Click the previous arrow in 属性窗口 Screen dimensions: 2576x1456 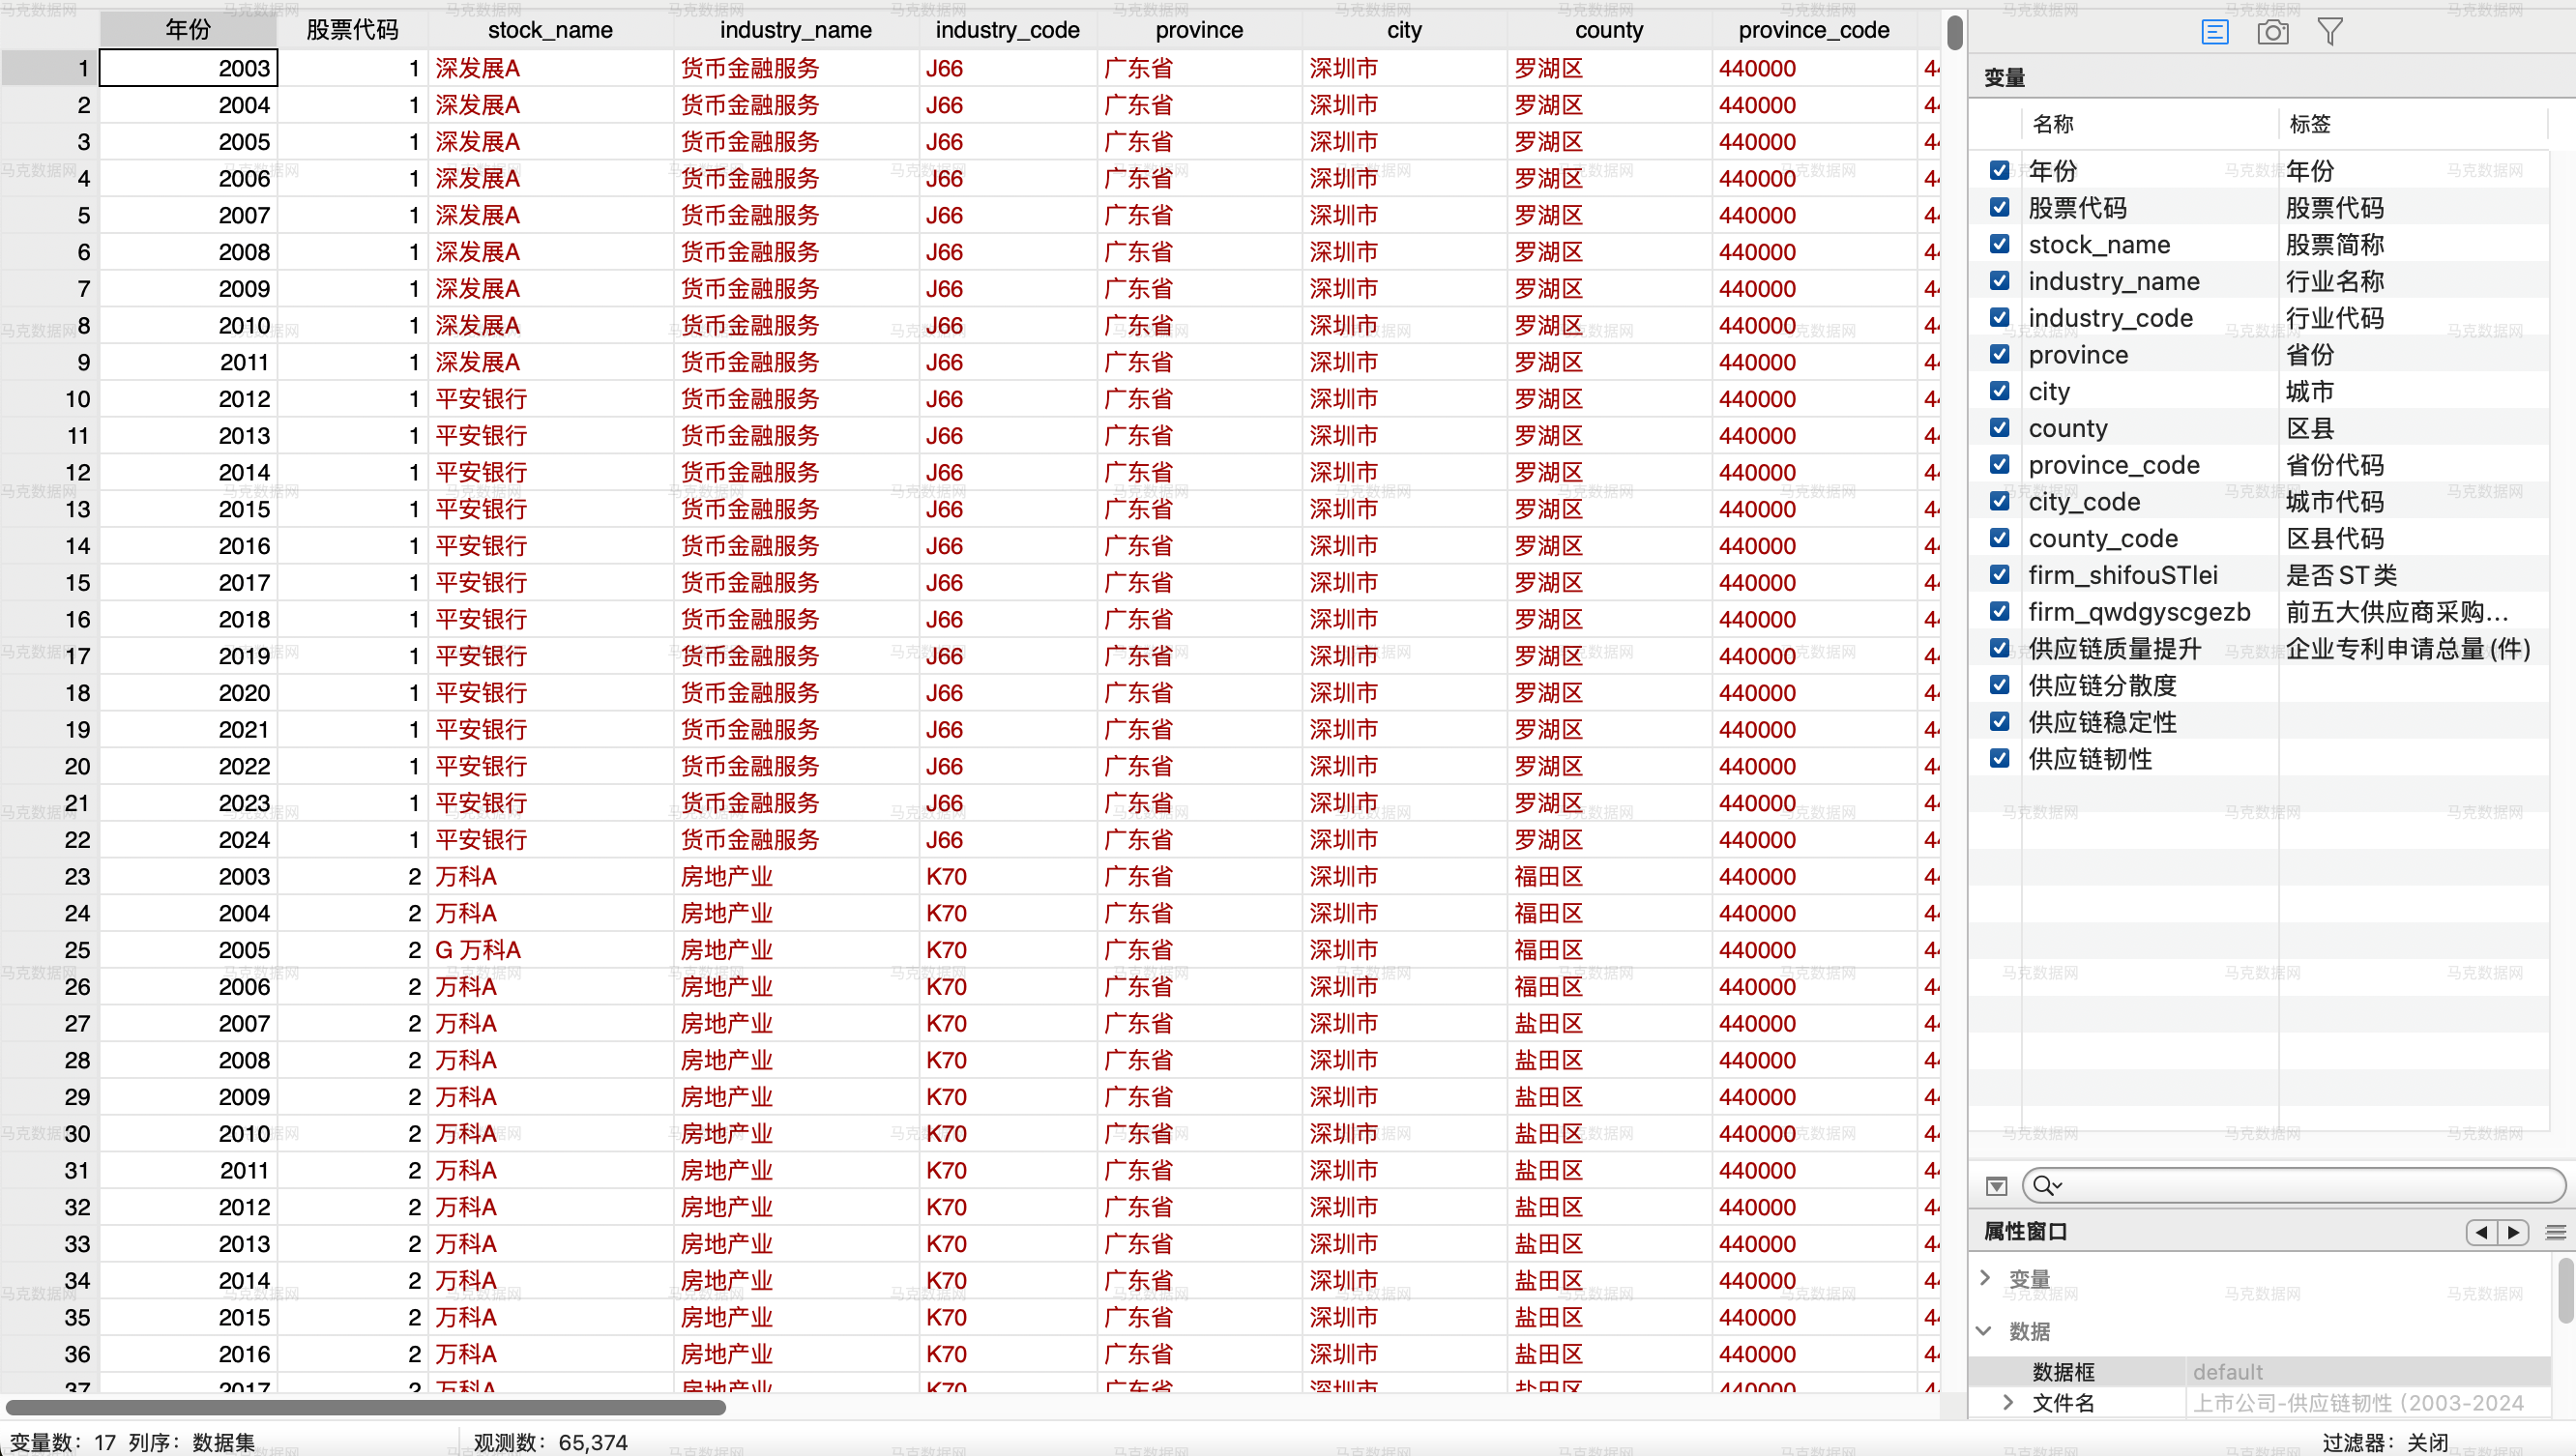tap(2482, 1232)
